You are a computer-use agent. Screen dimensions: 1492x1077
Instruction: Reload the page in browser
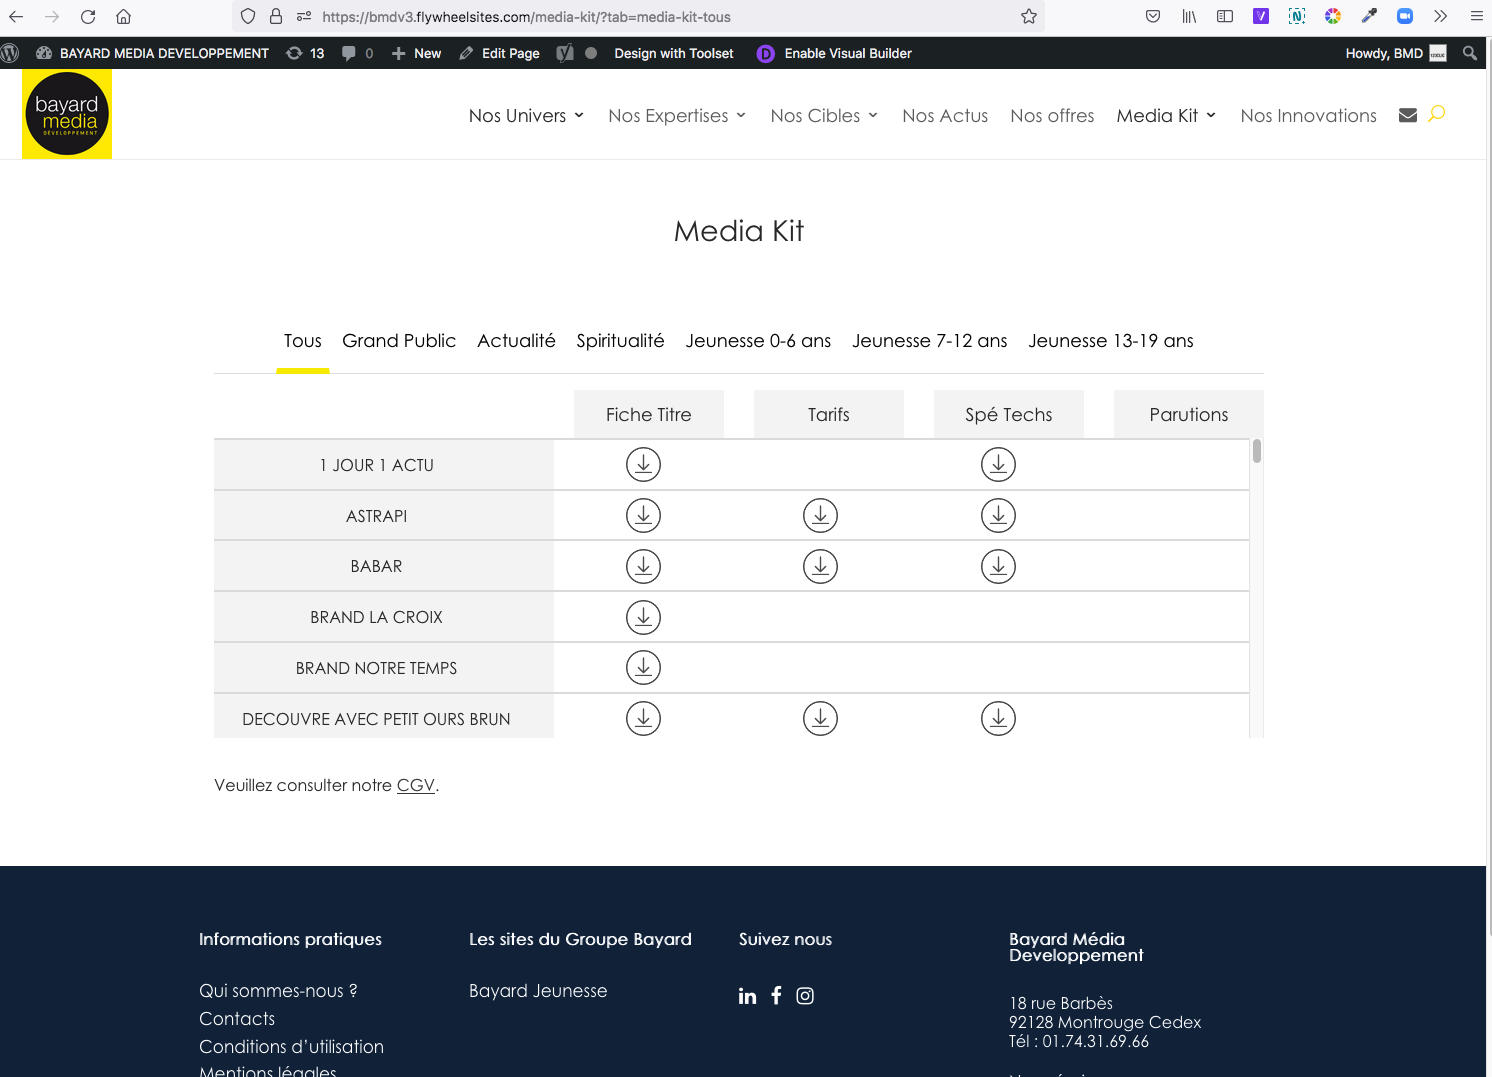[x=88, y=16]
